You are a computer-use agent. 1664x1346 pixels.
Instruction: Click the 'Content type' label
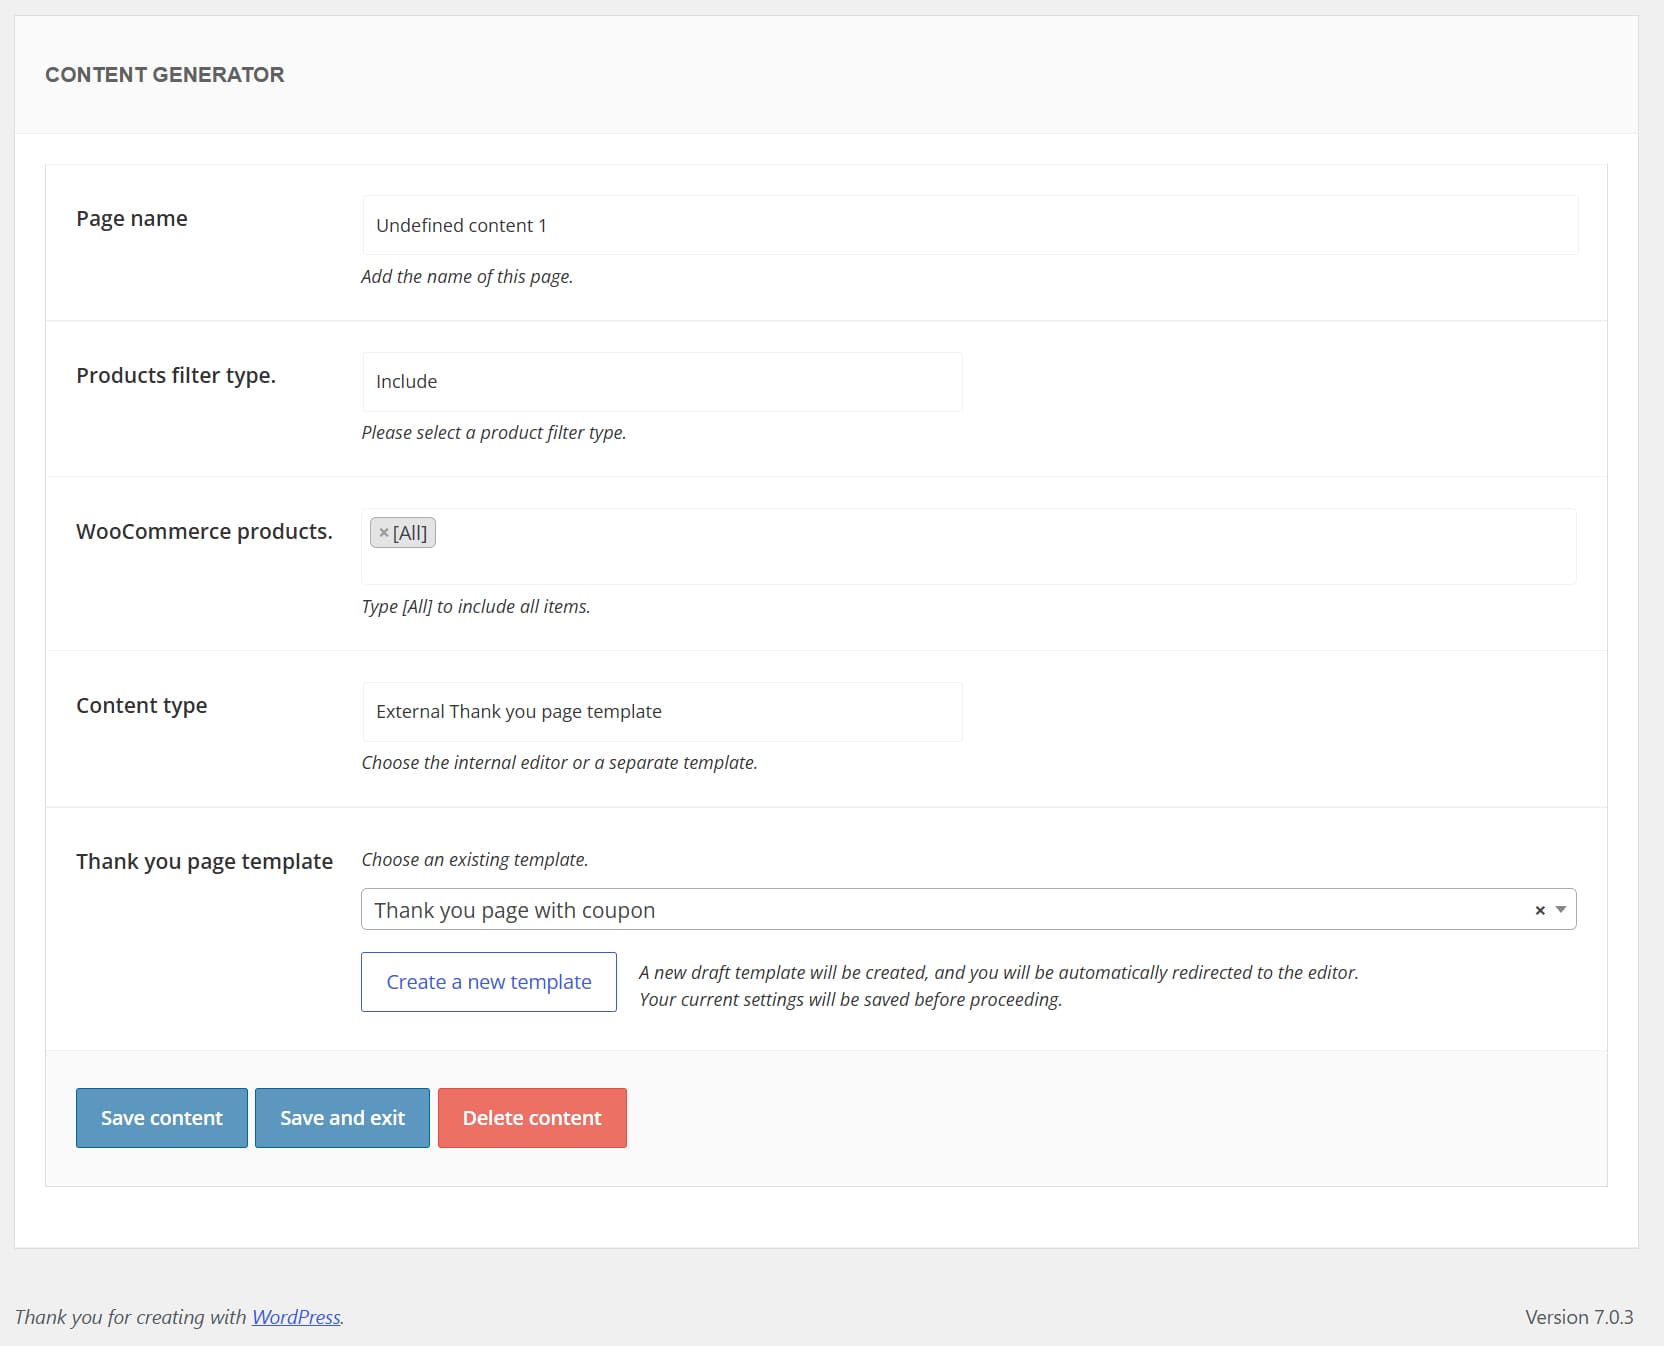[142, 706]
